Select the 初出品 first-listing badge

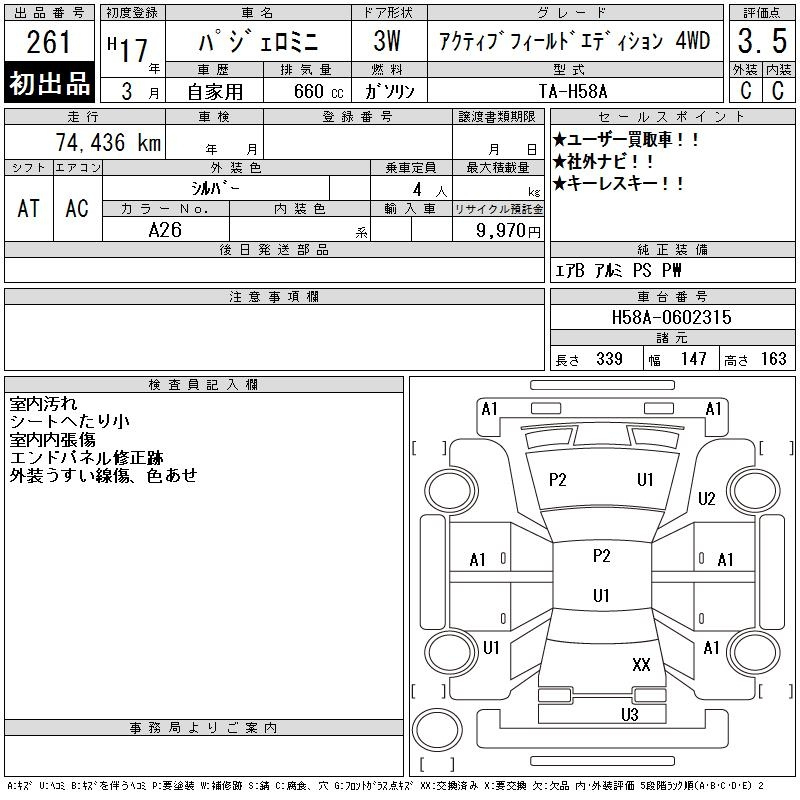pyautogui.click(x=50, y=85)
